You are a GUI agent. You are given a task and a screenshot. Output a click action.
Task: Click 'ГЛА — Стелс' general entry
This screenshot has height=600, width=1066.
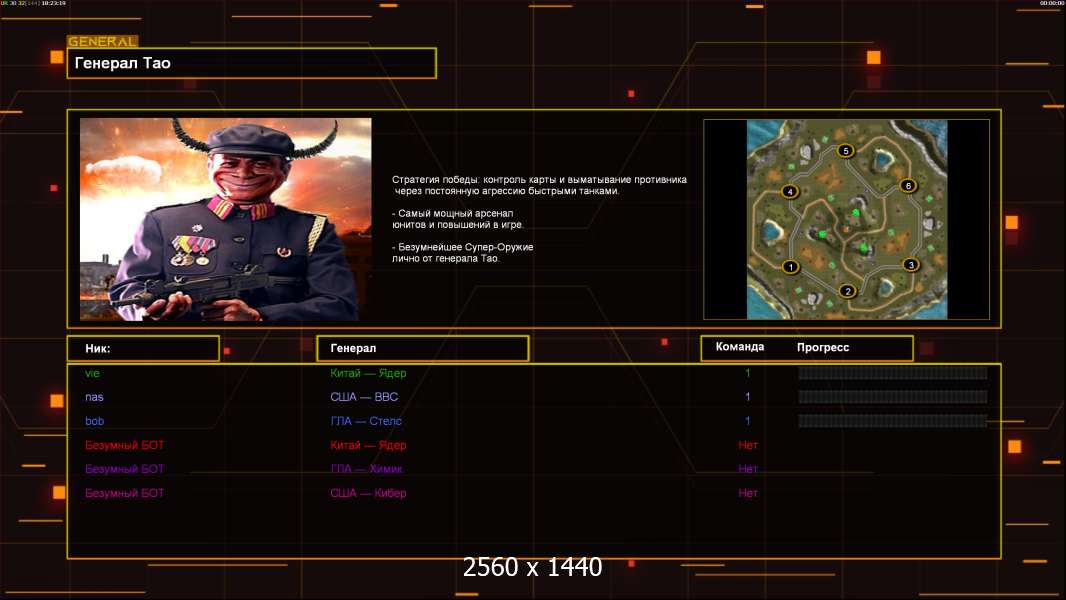tap(366, 421)
